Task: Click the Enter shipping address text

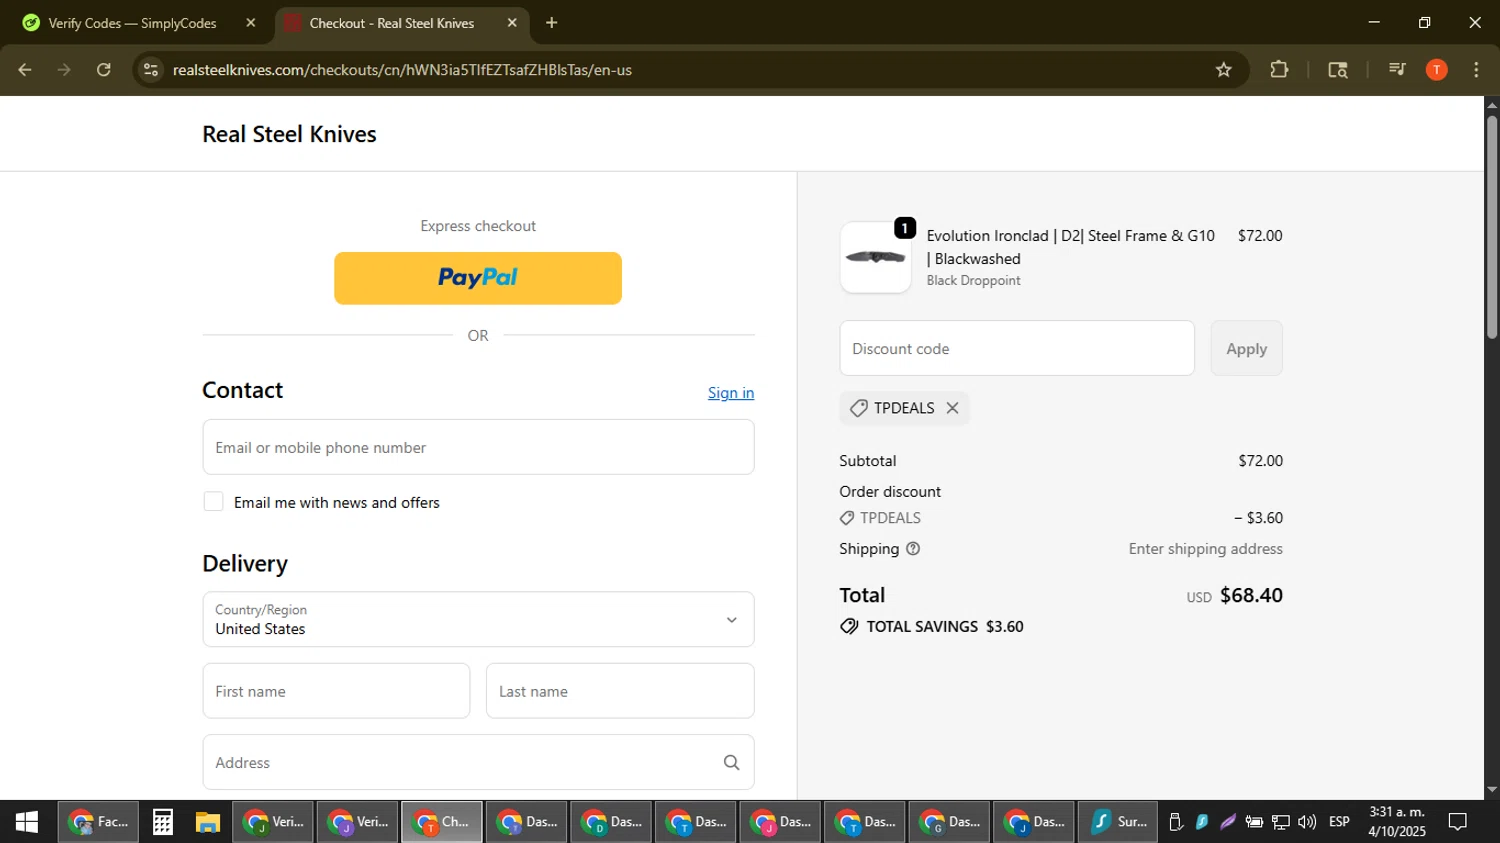Action: [1206, 549]
